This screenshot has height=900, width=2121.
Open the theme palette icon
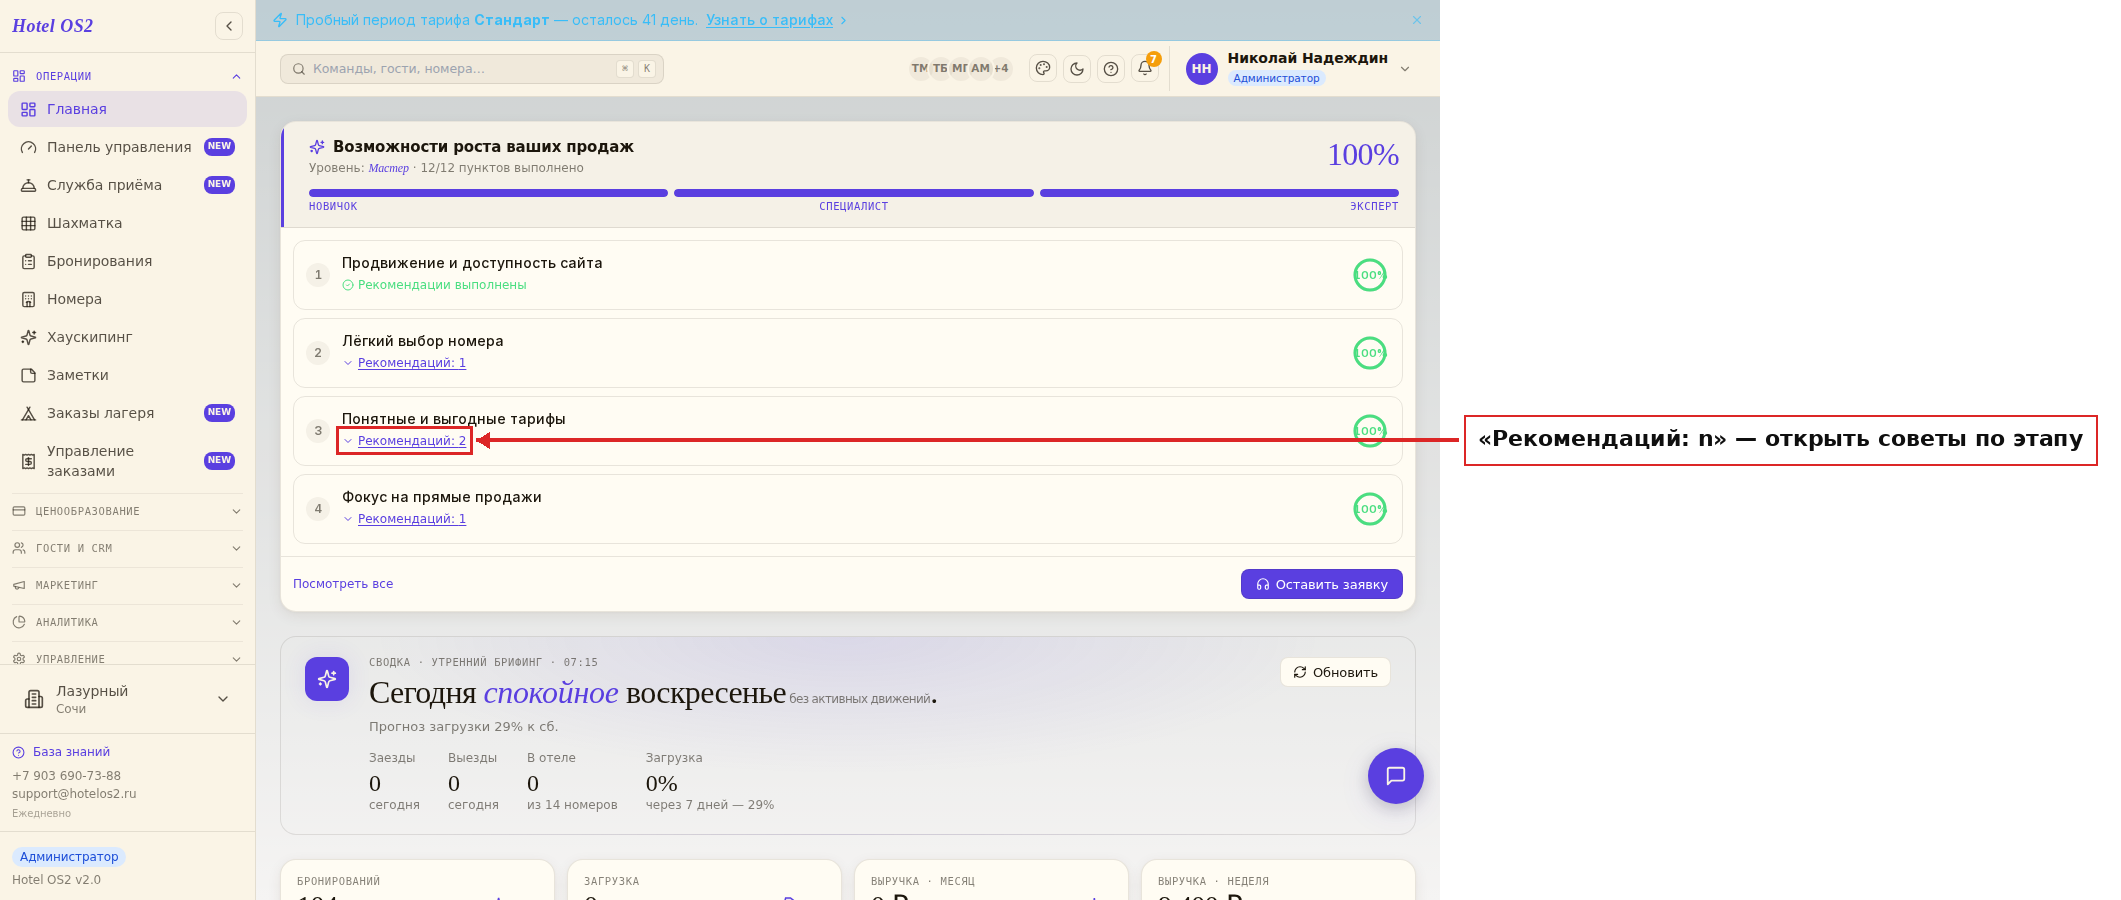tap(1043, 69)
